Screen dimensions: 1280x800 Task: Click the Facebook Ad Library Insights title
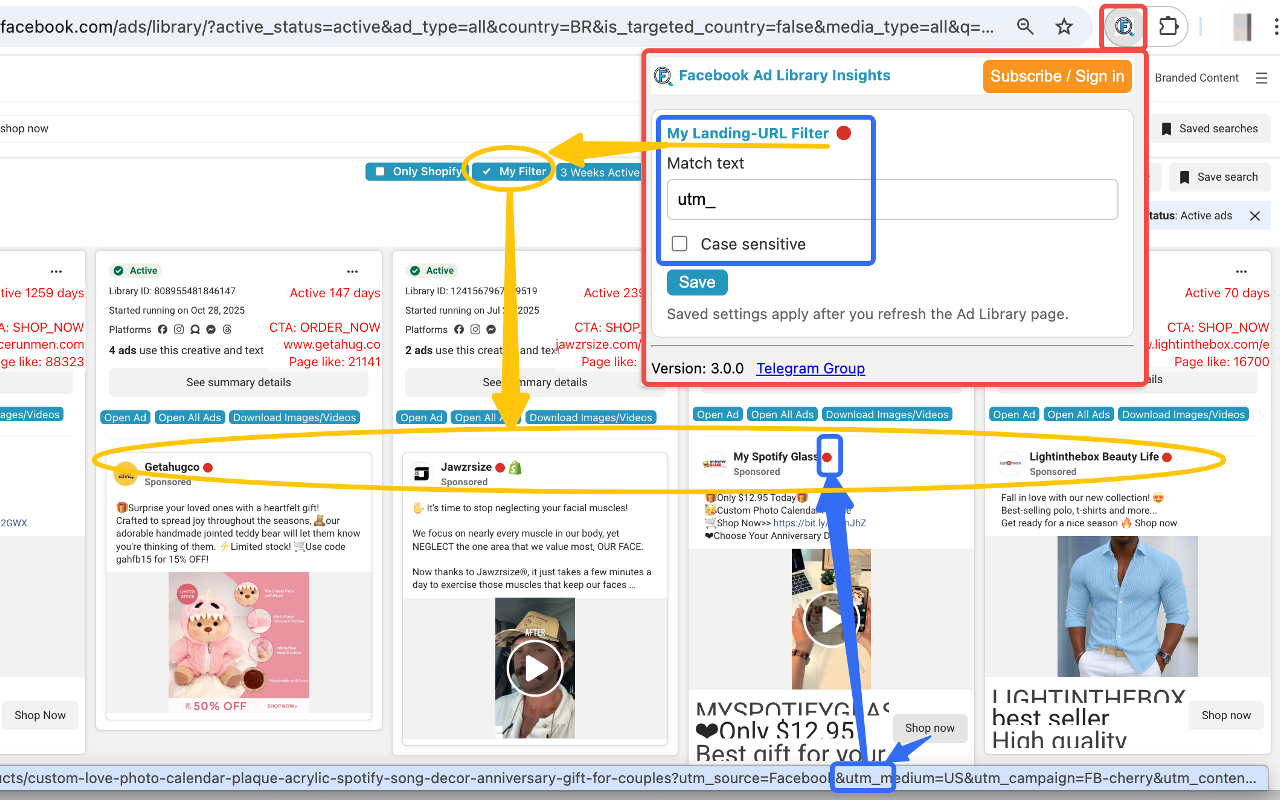pos(784,75)
